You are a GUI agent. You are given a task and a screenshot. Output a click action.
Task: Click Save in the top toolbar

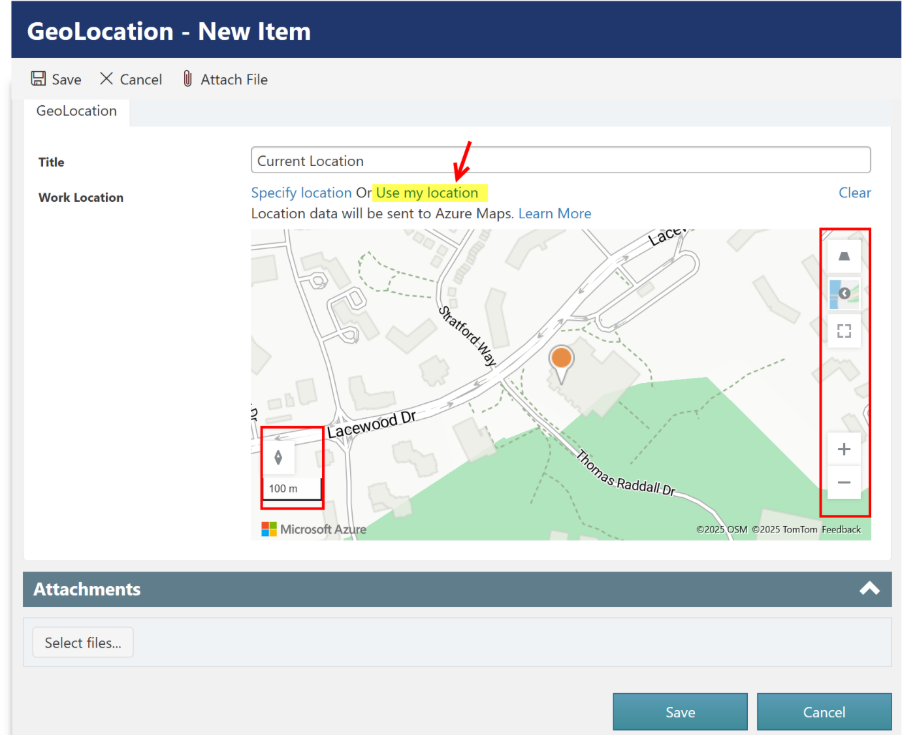click(x=56, y=79)
